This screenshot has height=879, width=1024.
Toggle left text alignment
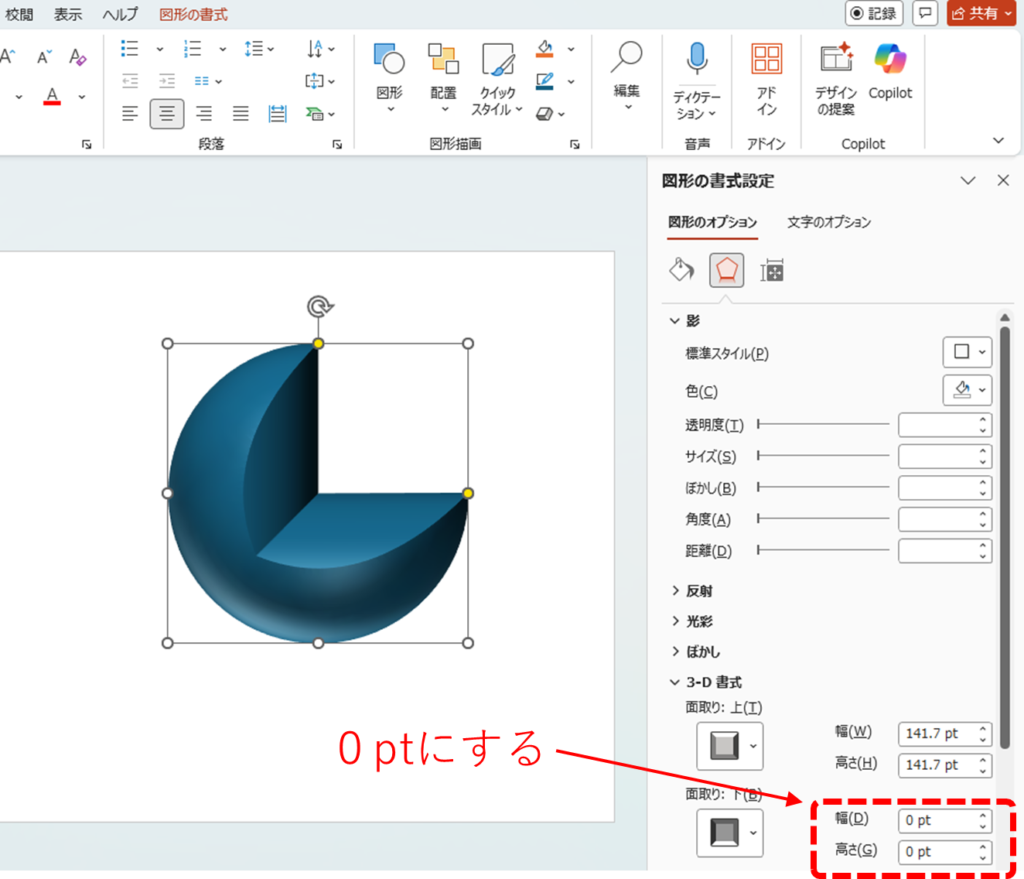coord(130,114)
